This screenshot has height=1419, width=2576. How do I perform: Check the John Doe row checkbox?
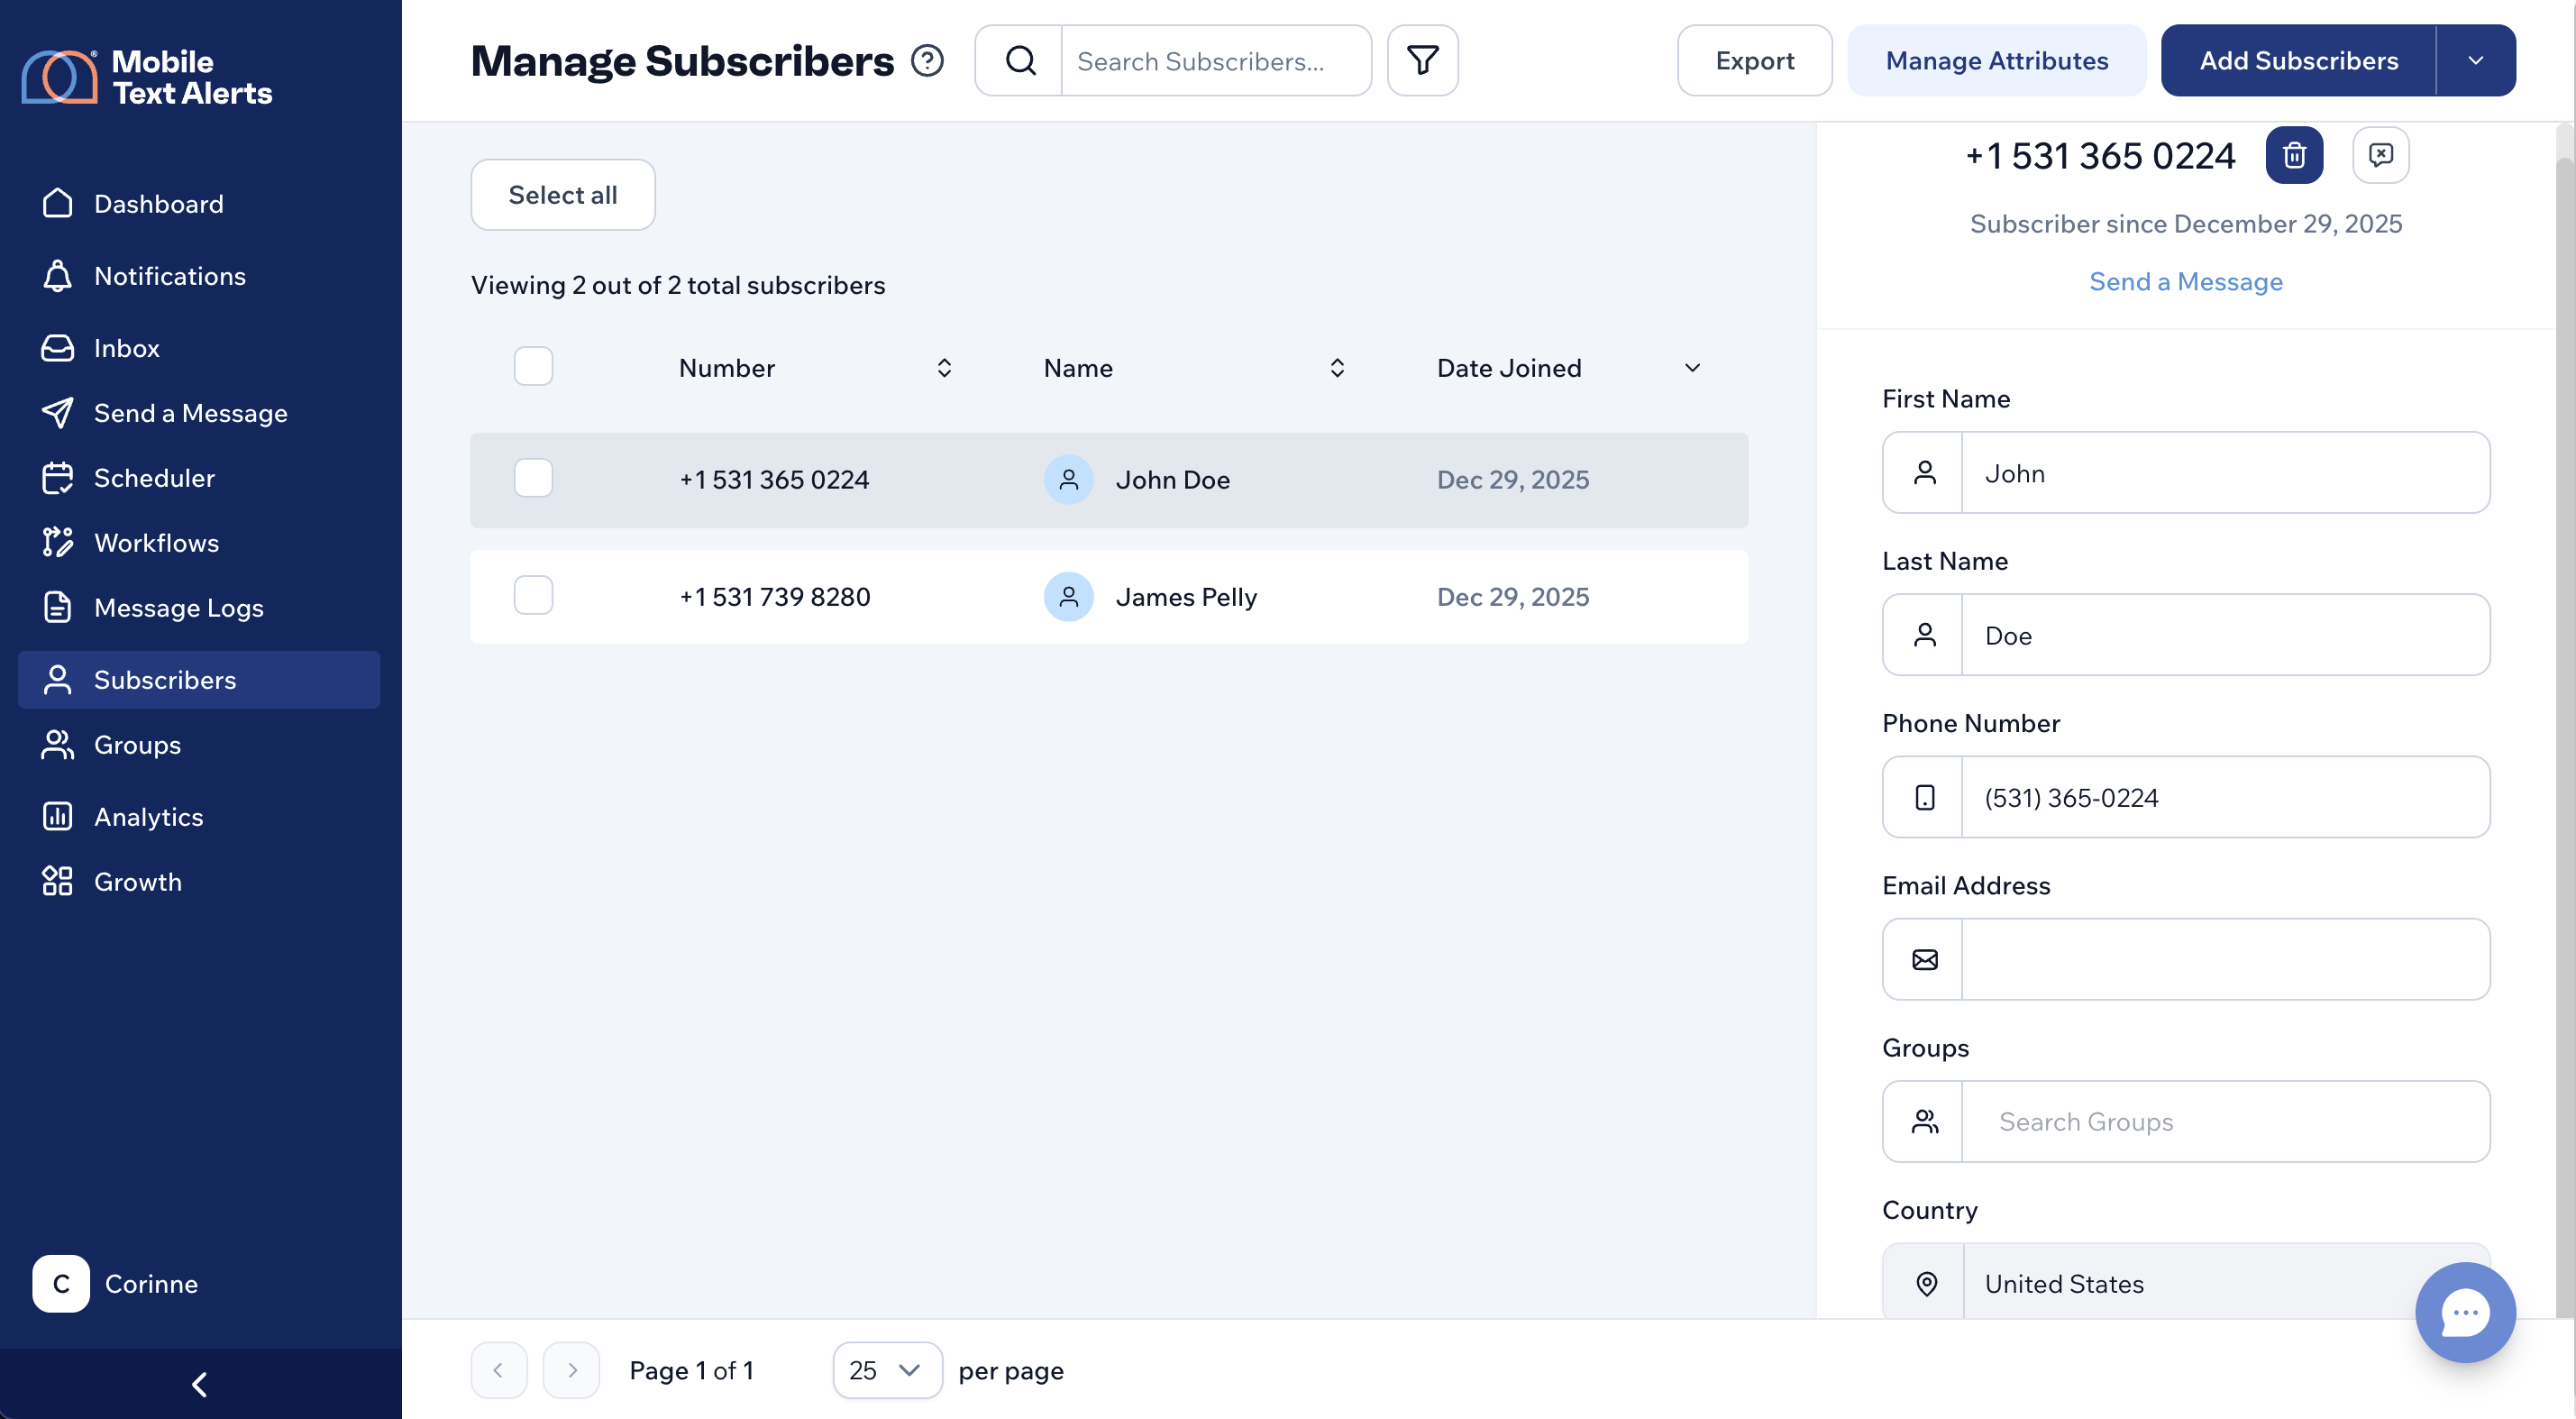click(x=533, y=478)
